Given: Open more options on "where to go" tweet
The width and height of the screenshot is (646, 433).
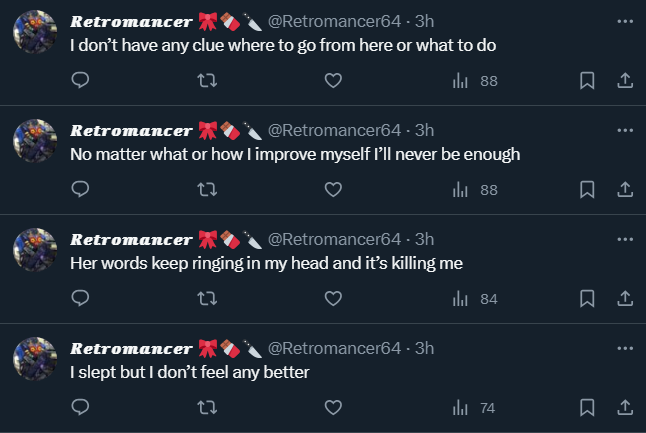Looking at the screenshot, I should point(625,21).
